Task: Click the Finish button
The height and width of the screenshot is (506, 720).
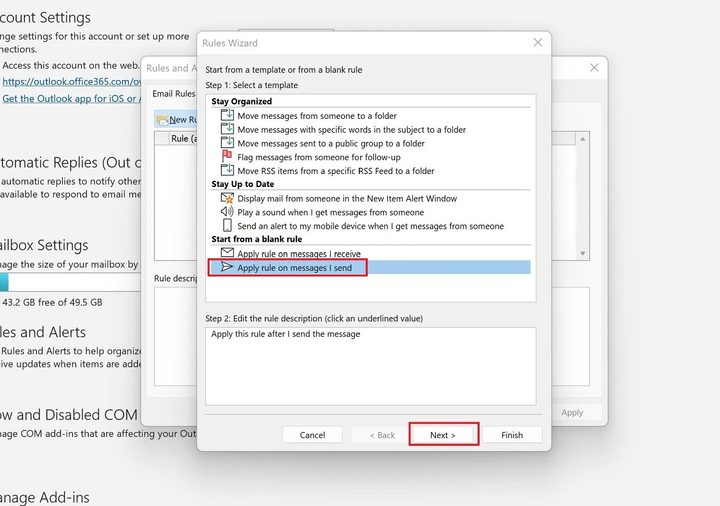Action: pos(512,435)
